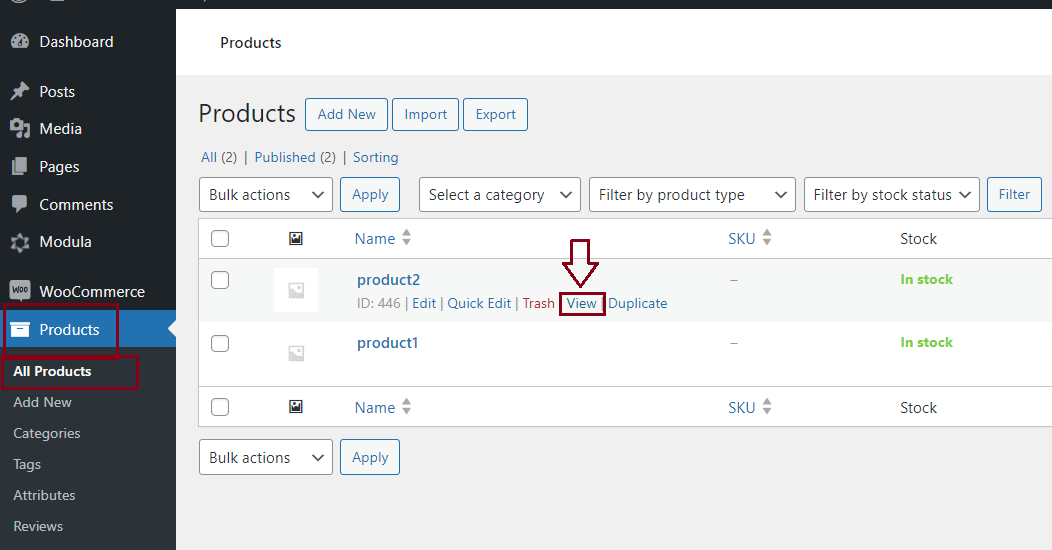1052x550 pixels.
Task: Click the Media library icon
Action: (19, 129)
